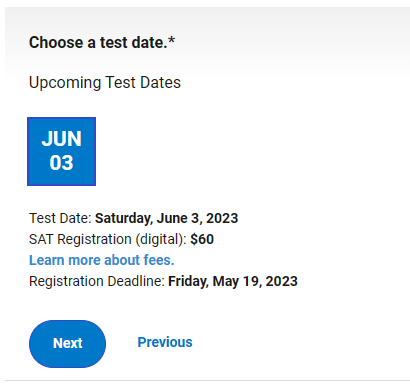Click the date Saturday, June 3, 2023
The width and height of the screenshot is (410, 384).
pyautogui.click(x=167, y=218)
